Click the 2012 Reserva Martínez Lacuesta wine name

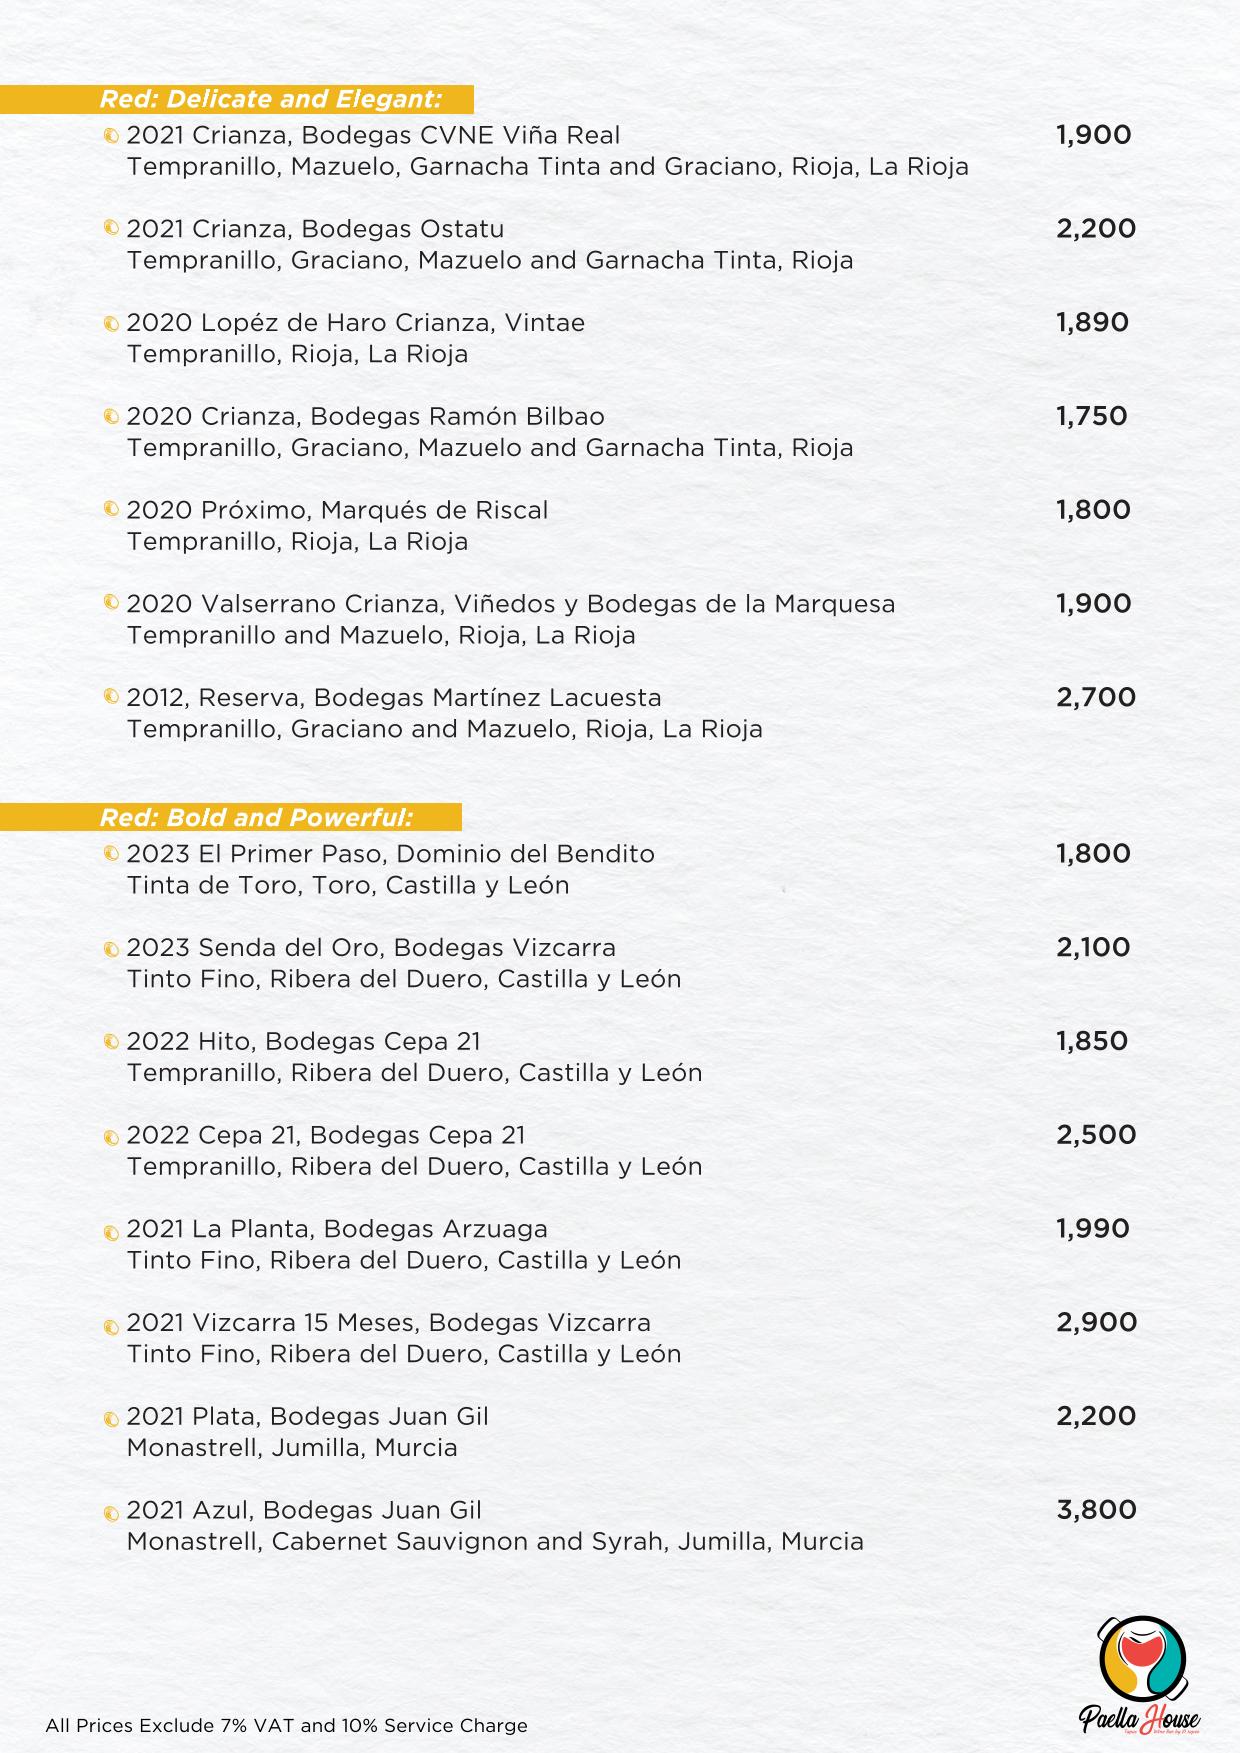394,697
